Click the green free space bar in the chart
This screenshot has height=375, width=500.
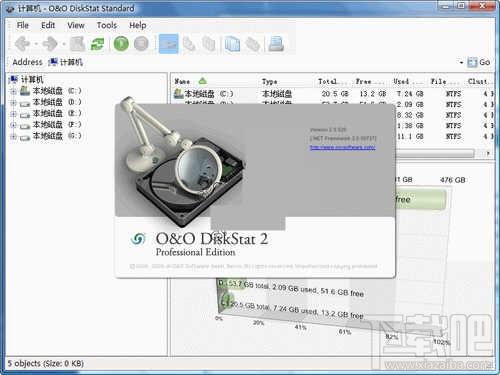pyautogui.click(x=421, y=199)
